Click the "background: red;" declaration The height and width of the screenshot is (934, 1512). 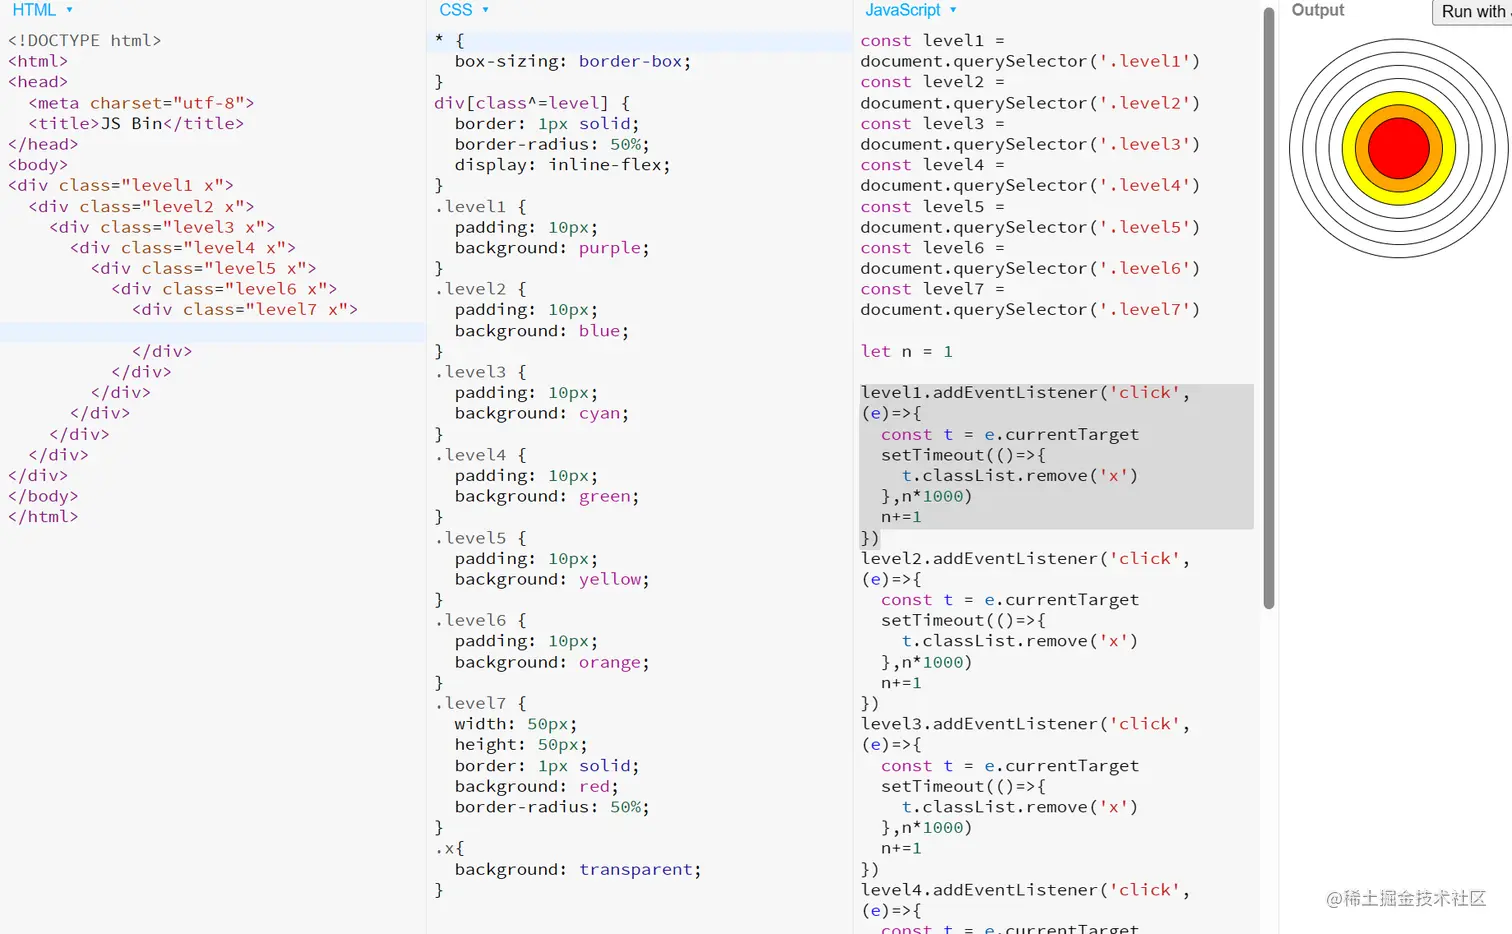click(x=537, y=786)
